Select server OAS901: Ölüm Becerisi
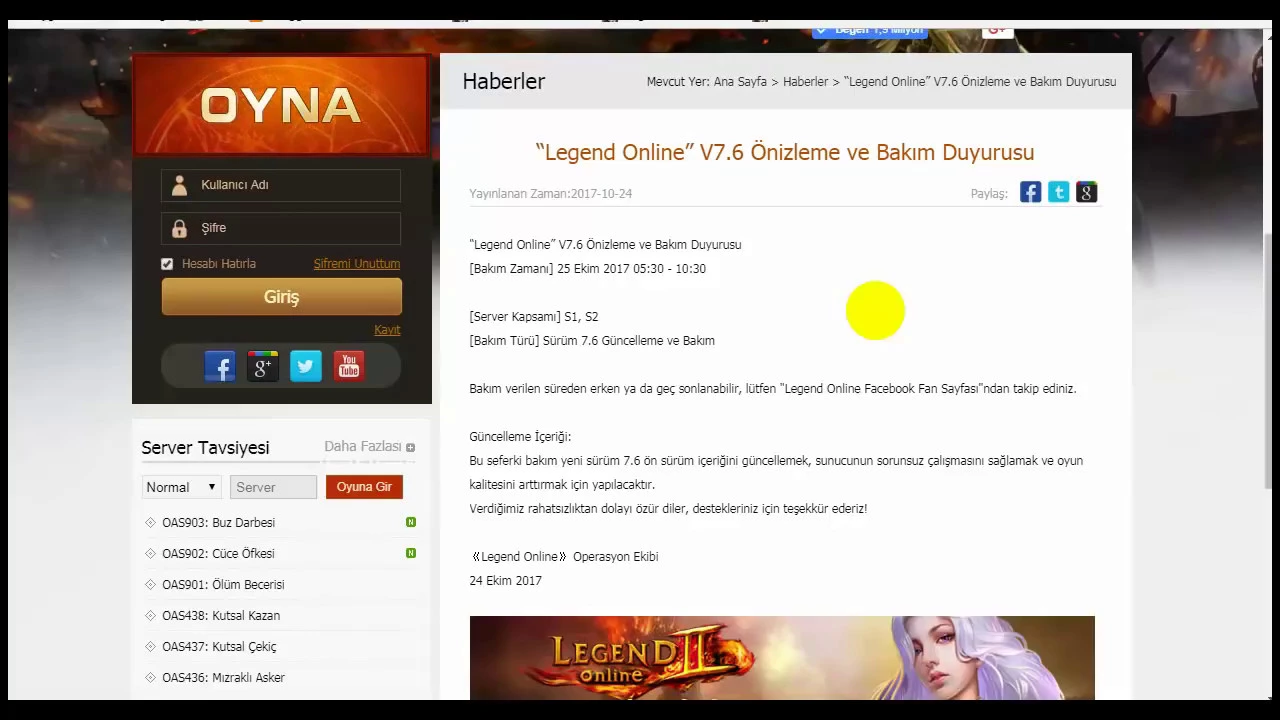This screenshot has height=720, width=1280. (x=223, y=585)
